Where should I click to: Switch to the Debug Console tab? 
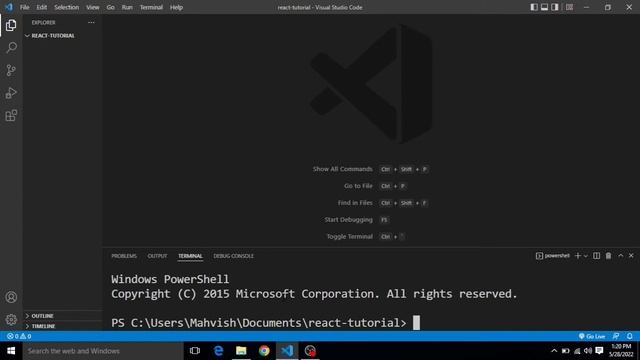(233, 256)
